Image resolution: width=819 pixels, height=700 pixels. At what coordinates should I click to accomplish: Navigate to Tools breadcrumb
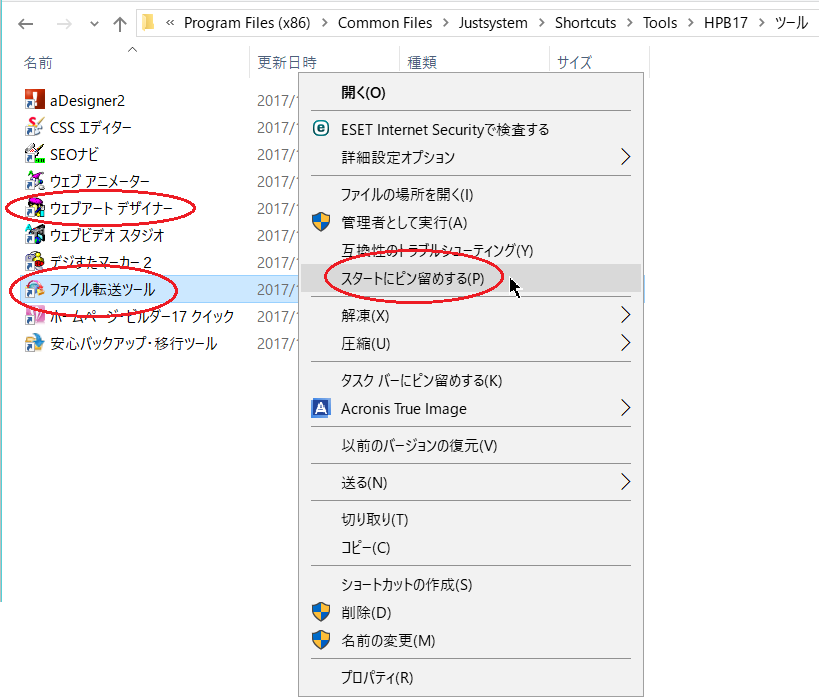point(660,23)
